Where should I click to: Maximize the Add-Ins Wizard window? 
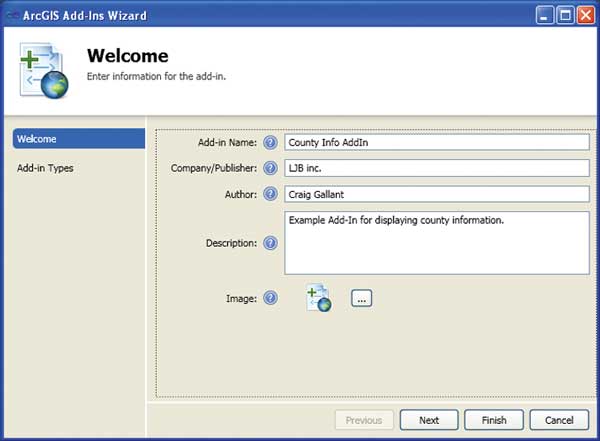pyautogui.click(x=565, y=16)
